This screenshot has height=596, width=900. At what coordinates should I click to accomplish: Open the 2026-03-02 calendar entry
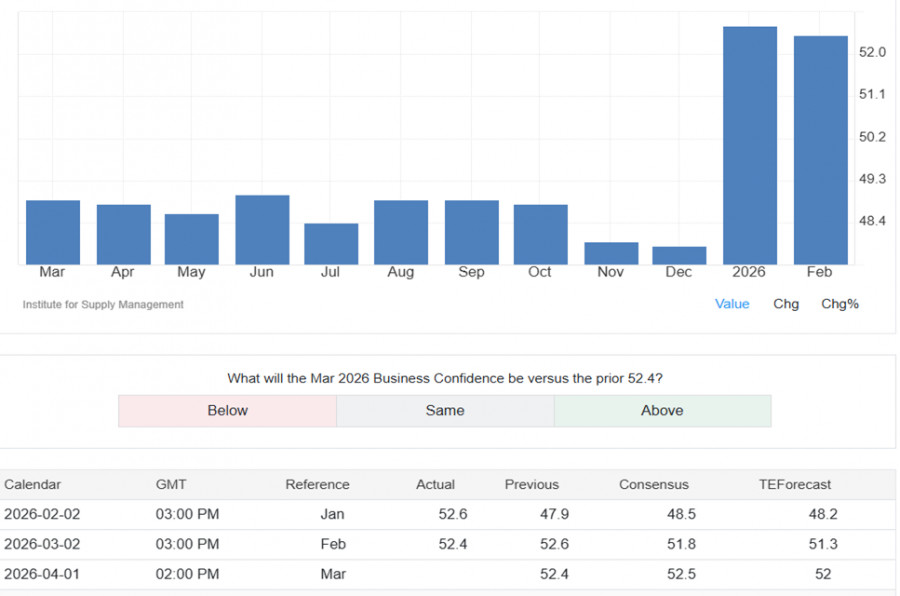pyautogui.click(x=42, y=544)
